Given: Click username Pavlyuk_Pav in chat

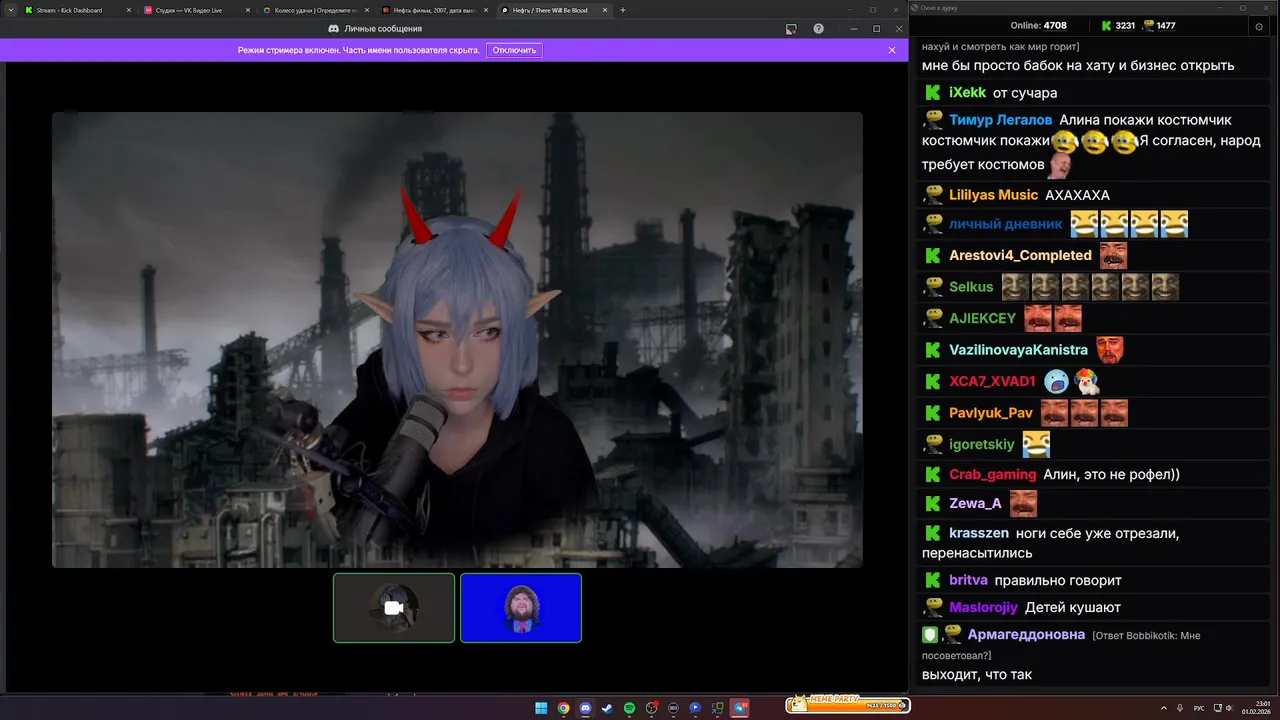Looking at the screenshot, I should coord(991,413).
